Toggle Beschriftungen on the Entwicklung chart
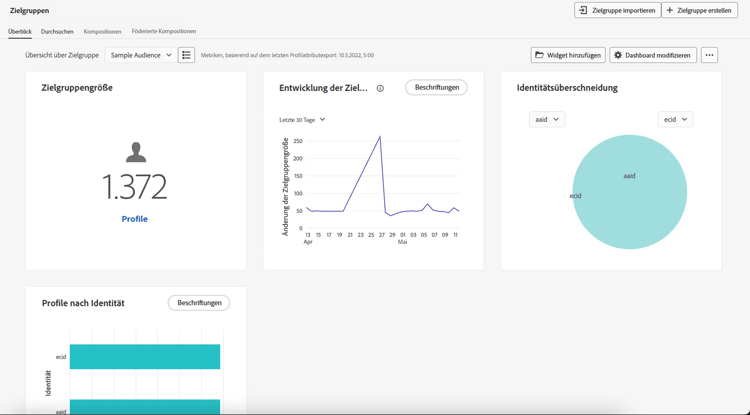This screenshot has width=750, height=415. pos(436,87)
